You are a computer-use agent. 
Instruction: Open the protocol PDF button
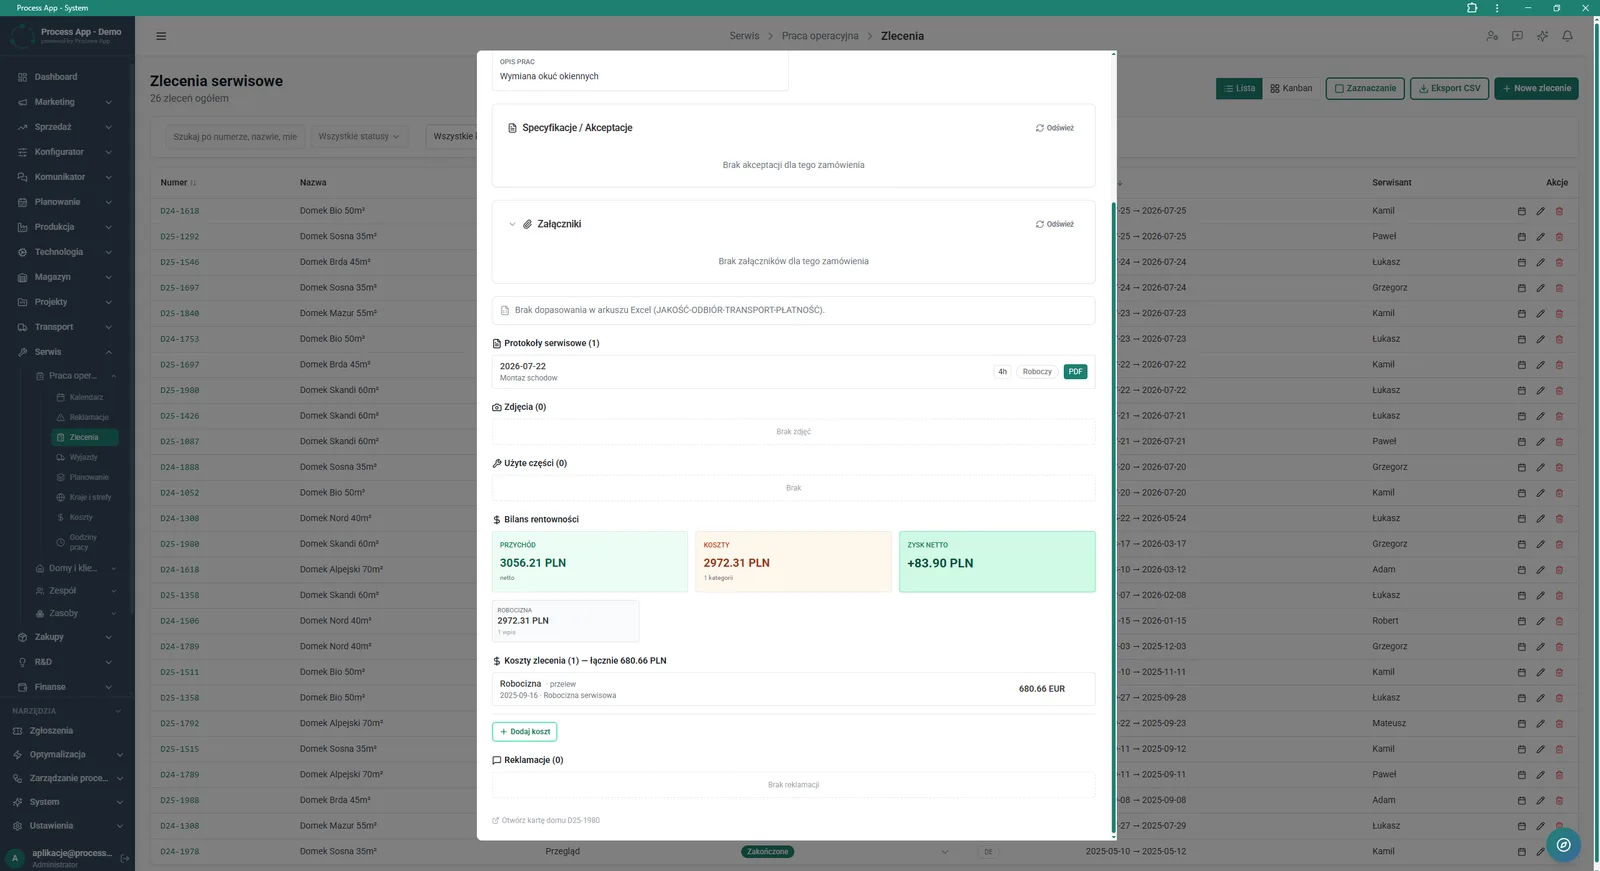[1075, 372]
